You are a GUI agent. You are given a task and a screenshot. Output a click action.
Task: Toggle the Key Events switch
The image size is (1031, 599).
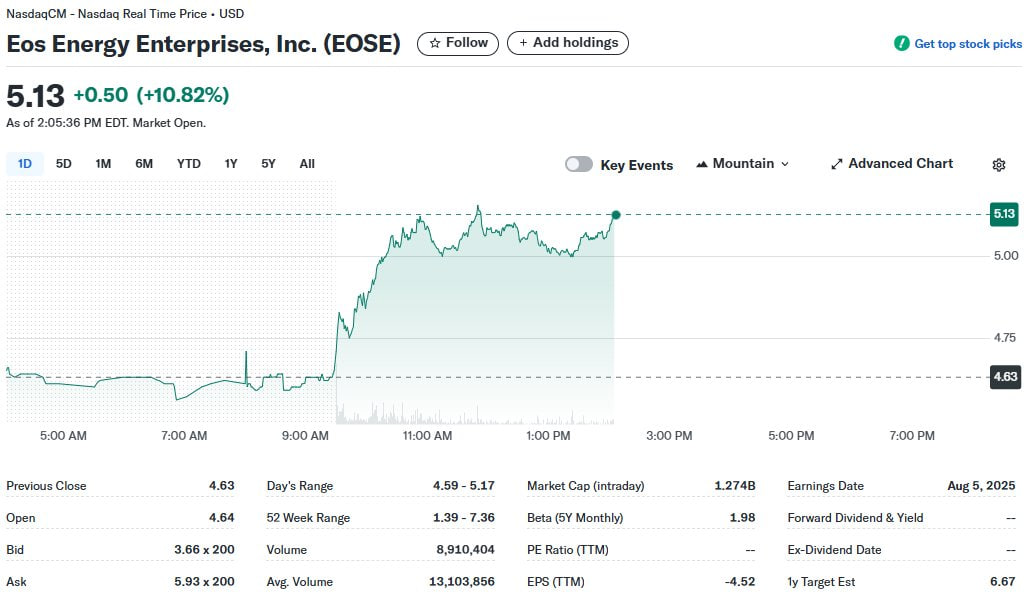point(579,164)
